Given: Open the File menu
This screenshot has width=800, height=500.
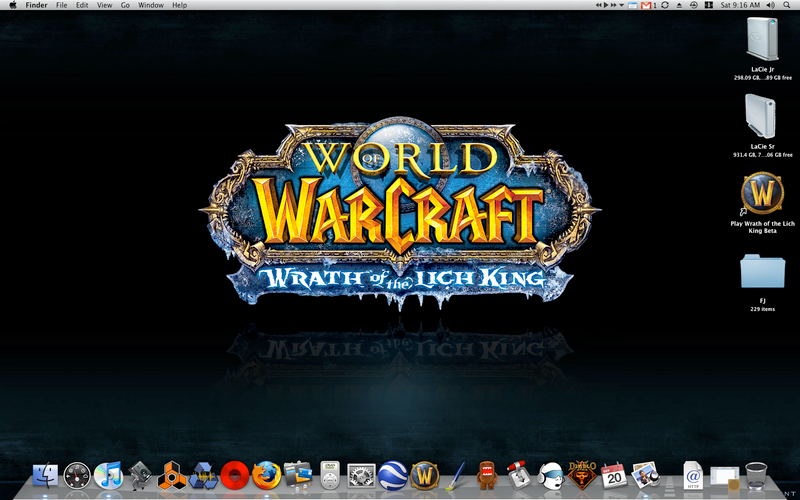Looking at the screenshot, I should click(62, 6).
